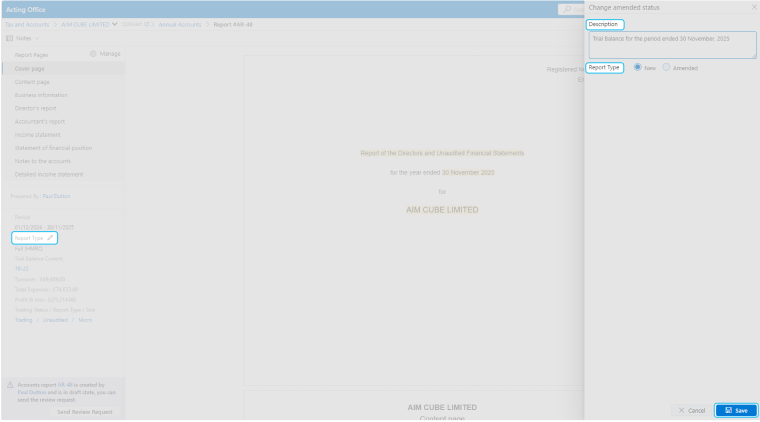Image resolution: width=760 pixels, height=422 pixels.
Task: Click the Cancel button
Action: pyautogui.click(x=689, y=410)
